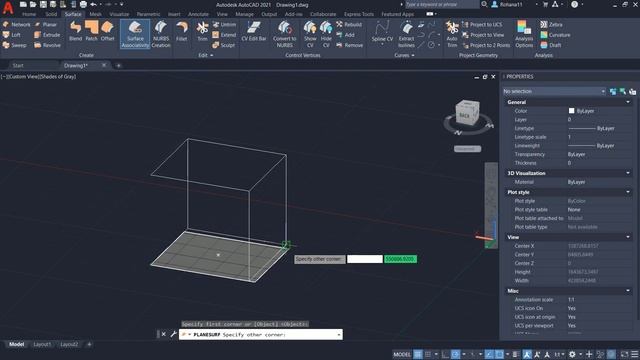This screenshot has width=640, height=360.
Task: Click the Auto Trim toggle
Action: coord(452,34)
